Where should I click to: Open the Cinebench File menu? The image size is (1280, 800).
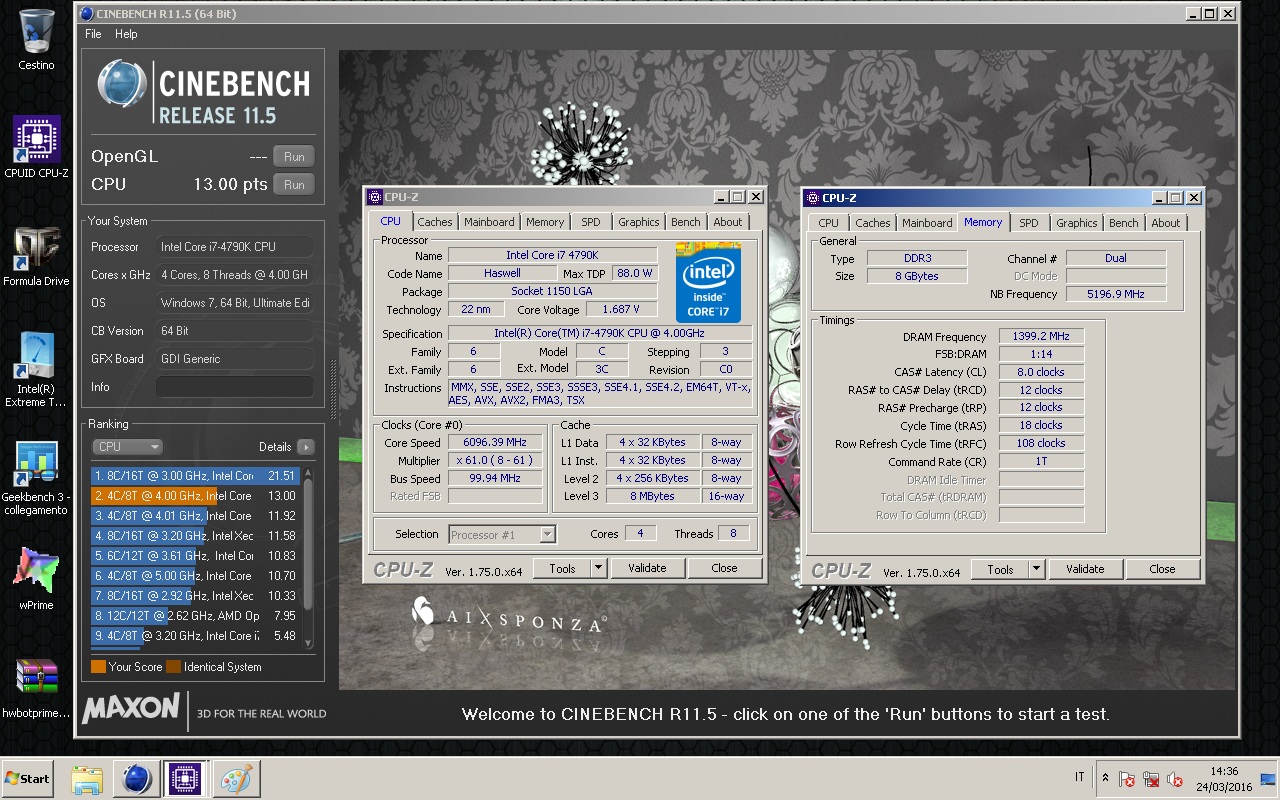[x=93, y=33]
